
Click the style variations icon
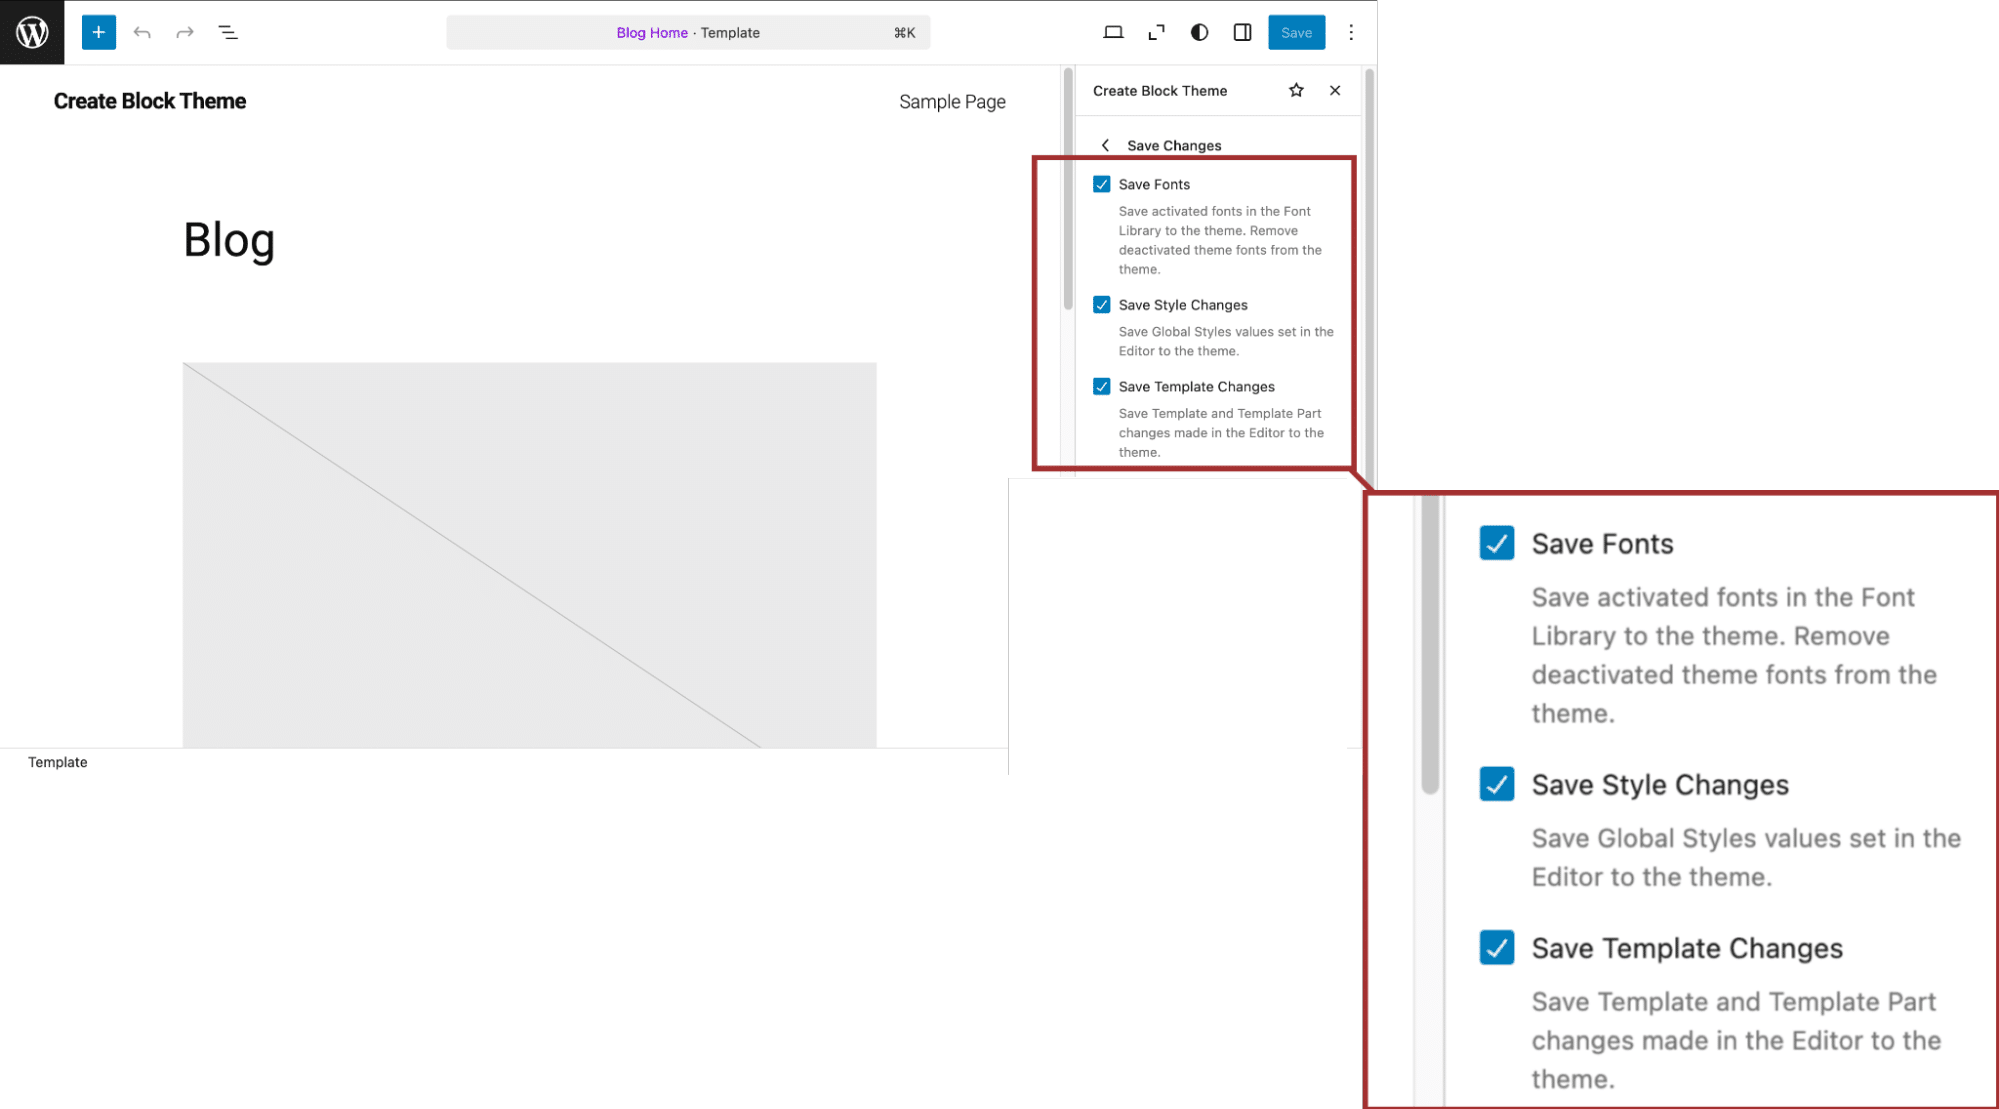[x=1199, y=33]
